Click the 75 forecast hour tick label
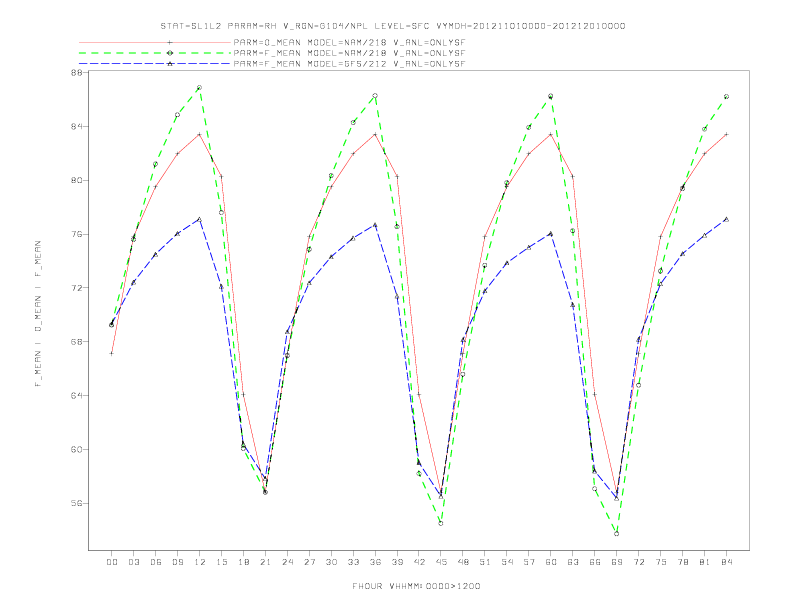 [x=661, y=562]
